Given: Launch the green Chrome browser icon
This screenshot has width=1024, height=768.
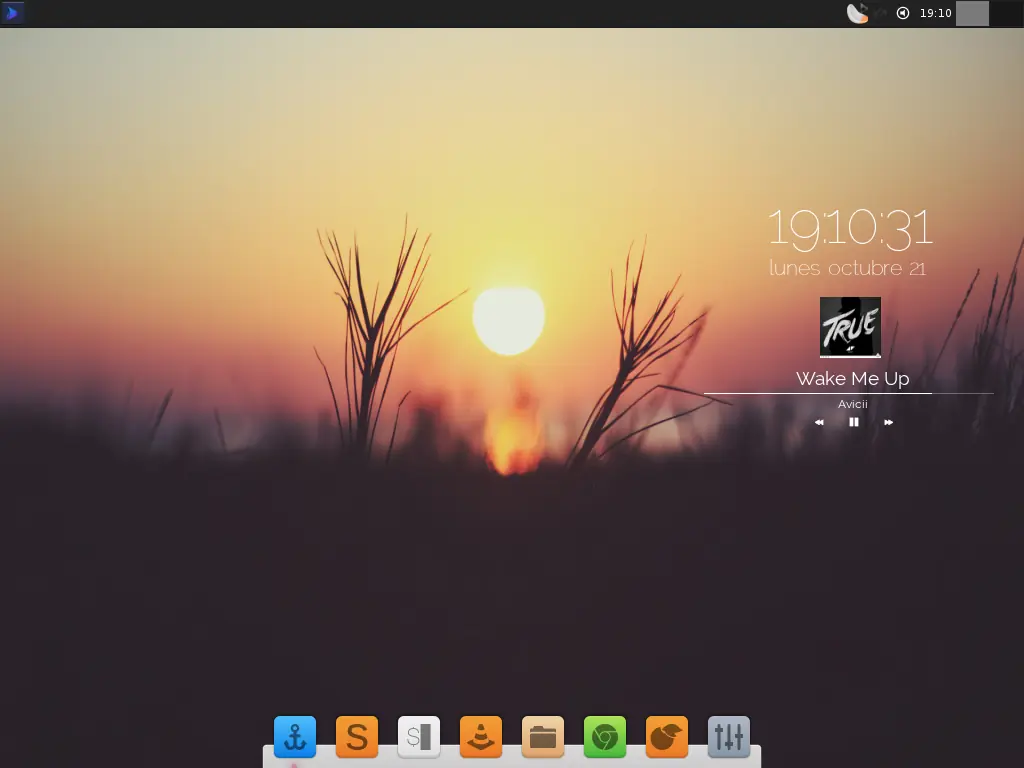Looking at the screenshot, I should pyautogui.click(x=605, y=737).
